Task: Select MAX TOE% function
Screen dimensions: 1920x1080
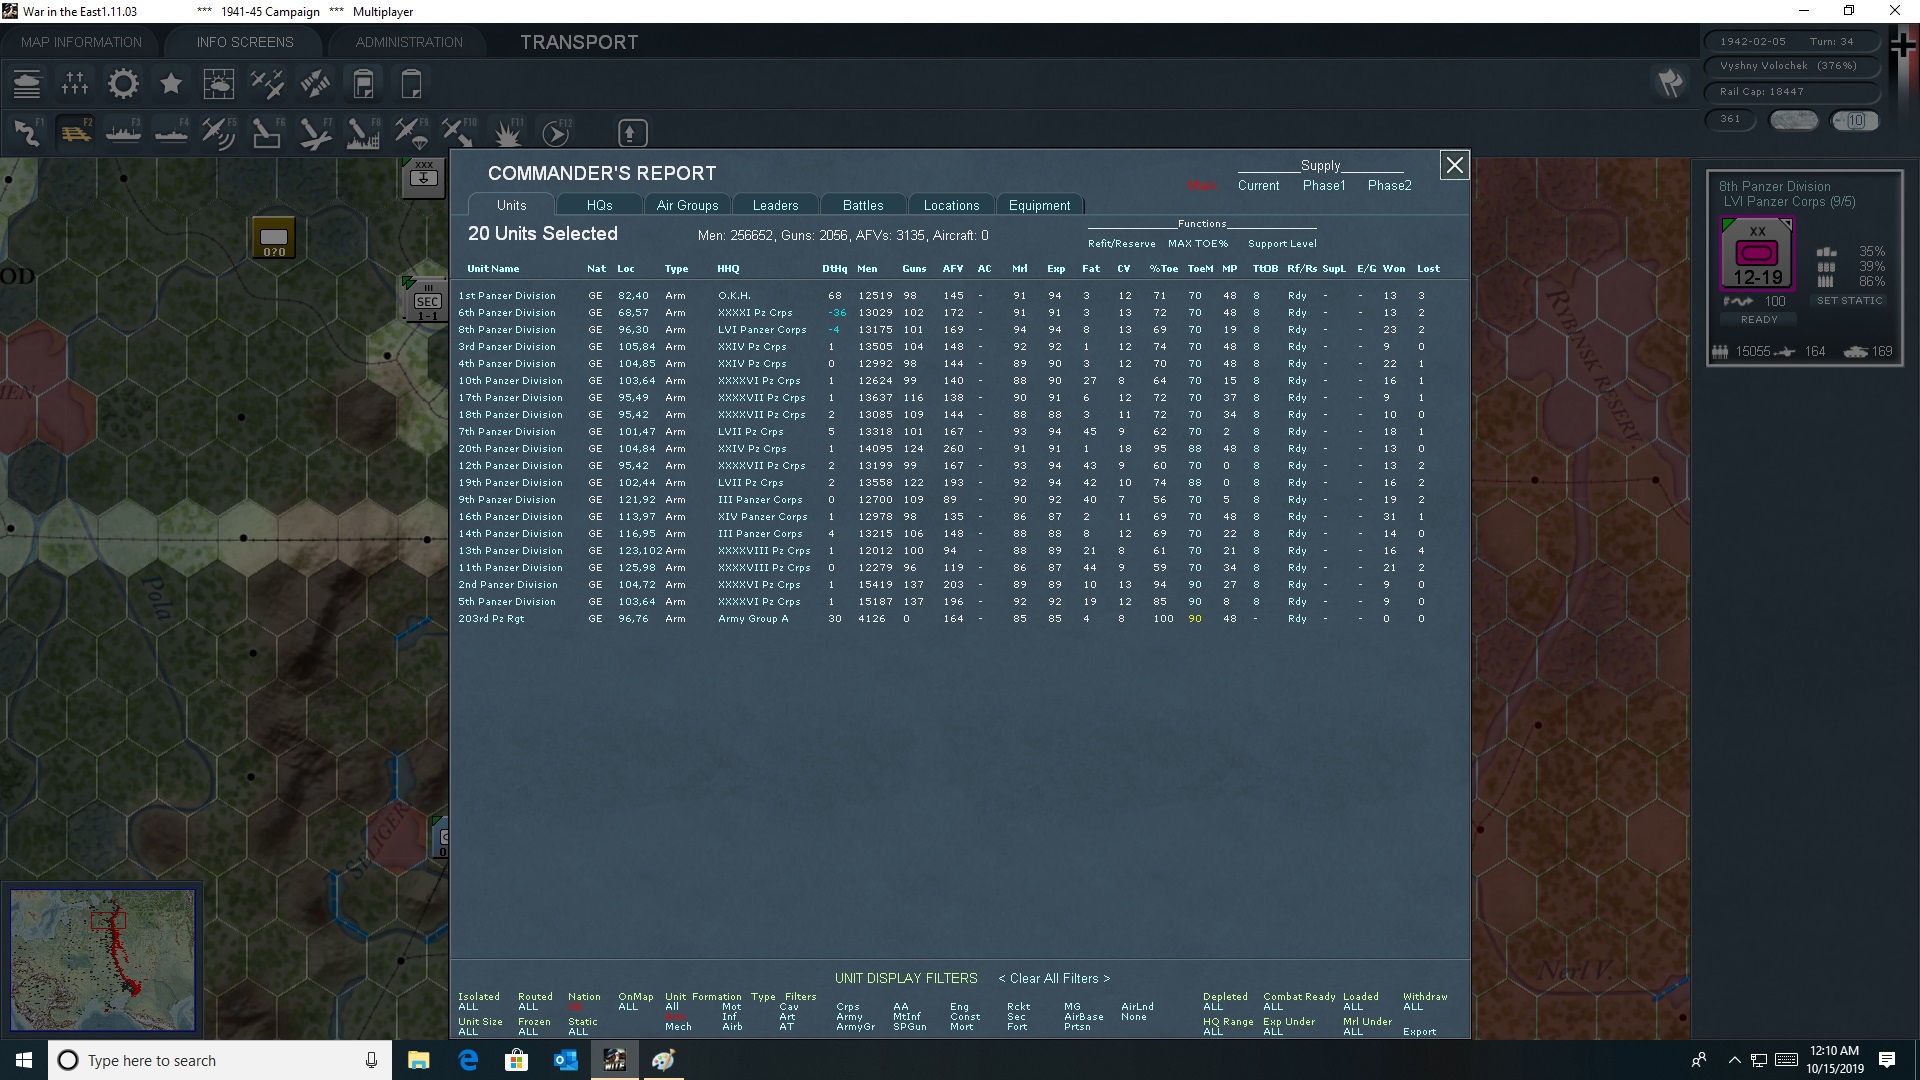Action: (1198, 243)
